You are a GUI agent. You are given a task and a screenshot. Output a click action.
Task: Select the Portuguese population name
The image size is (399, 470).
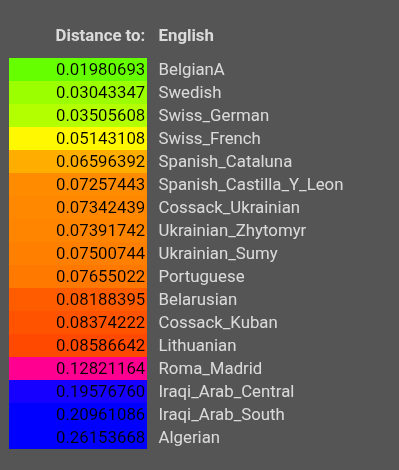point(201,277)
